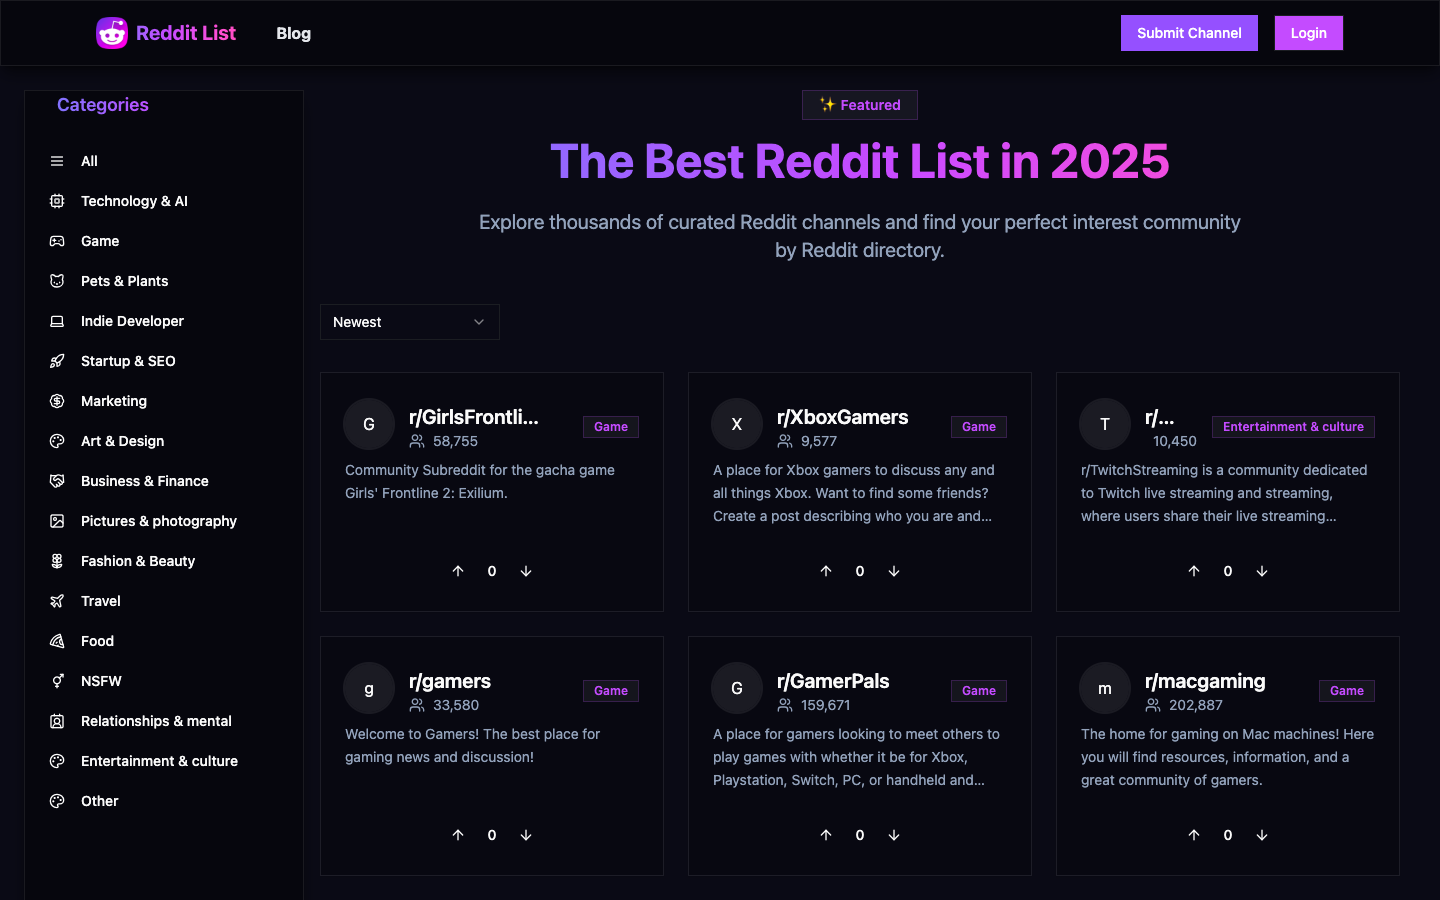Downvote the r/XboxGamers community card
The height and width of the screenshot is (900, 1440).
pos(894,571)
